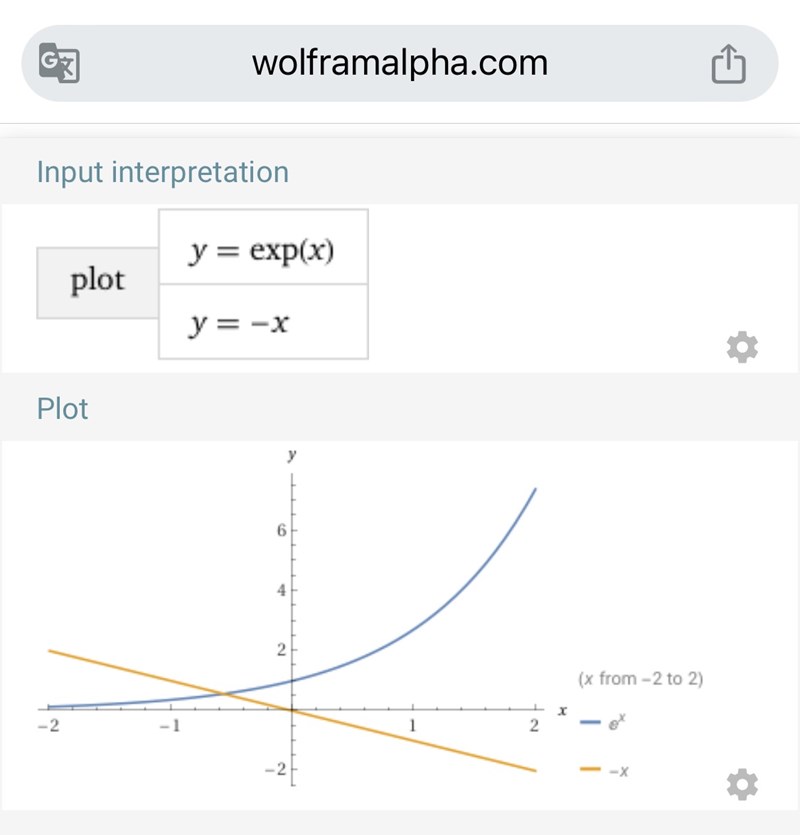Click the top end of the blue exponential curve
The height and width of the screenshot is (835, 800).
[535, 489]
